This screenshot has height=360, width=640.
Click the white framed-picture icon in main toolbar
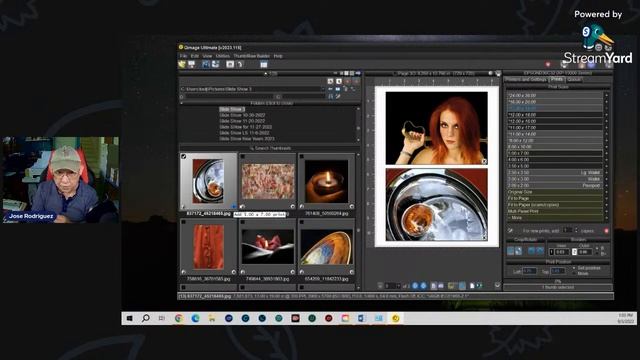click(x=230, y=64)
